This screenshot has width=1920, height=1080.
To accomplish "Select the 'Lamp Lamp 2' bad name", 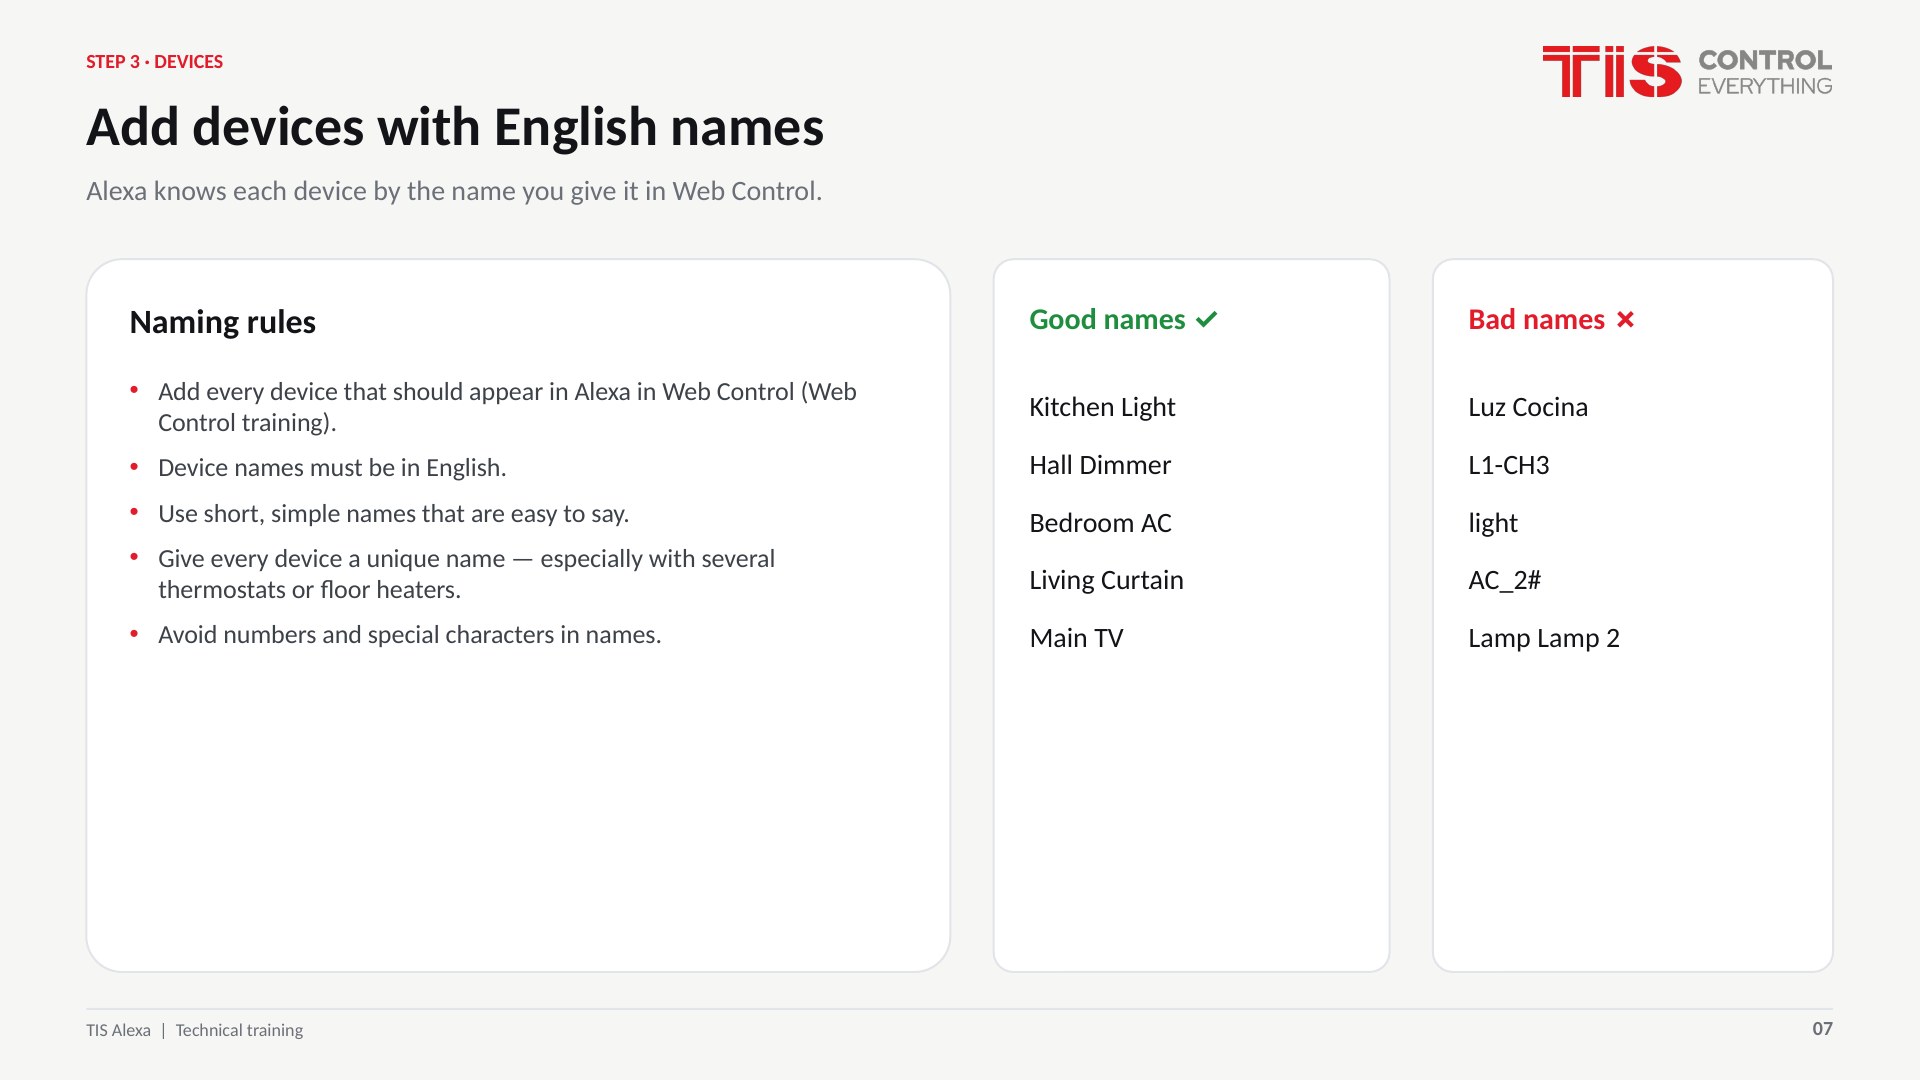I will tap(1543, 638).
